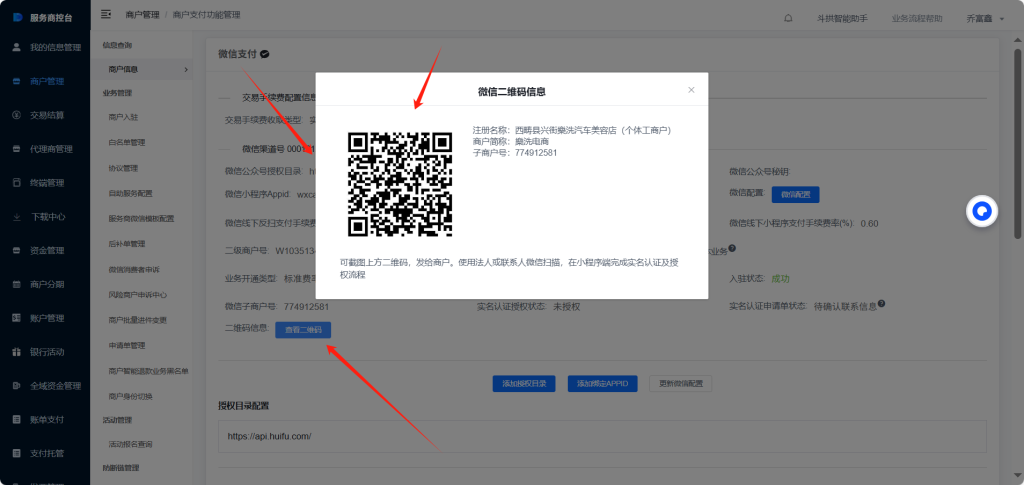This screenshot has width=1024, height=485.
Task: Click the 账单支付 sidebar icon
Action: pyautogui.click(x=17, y=420)
